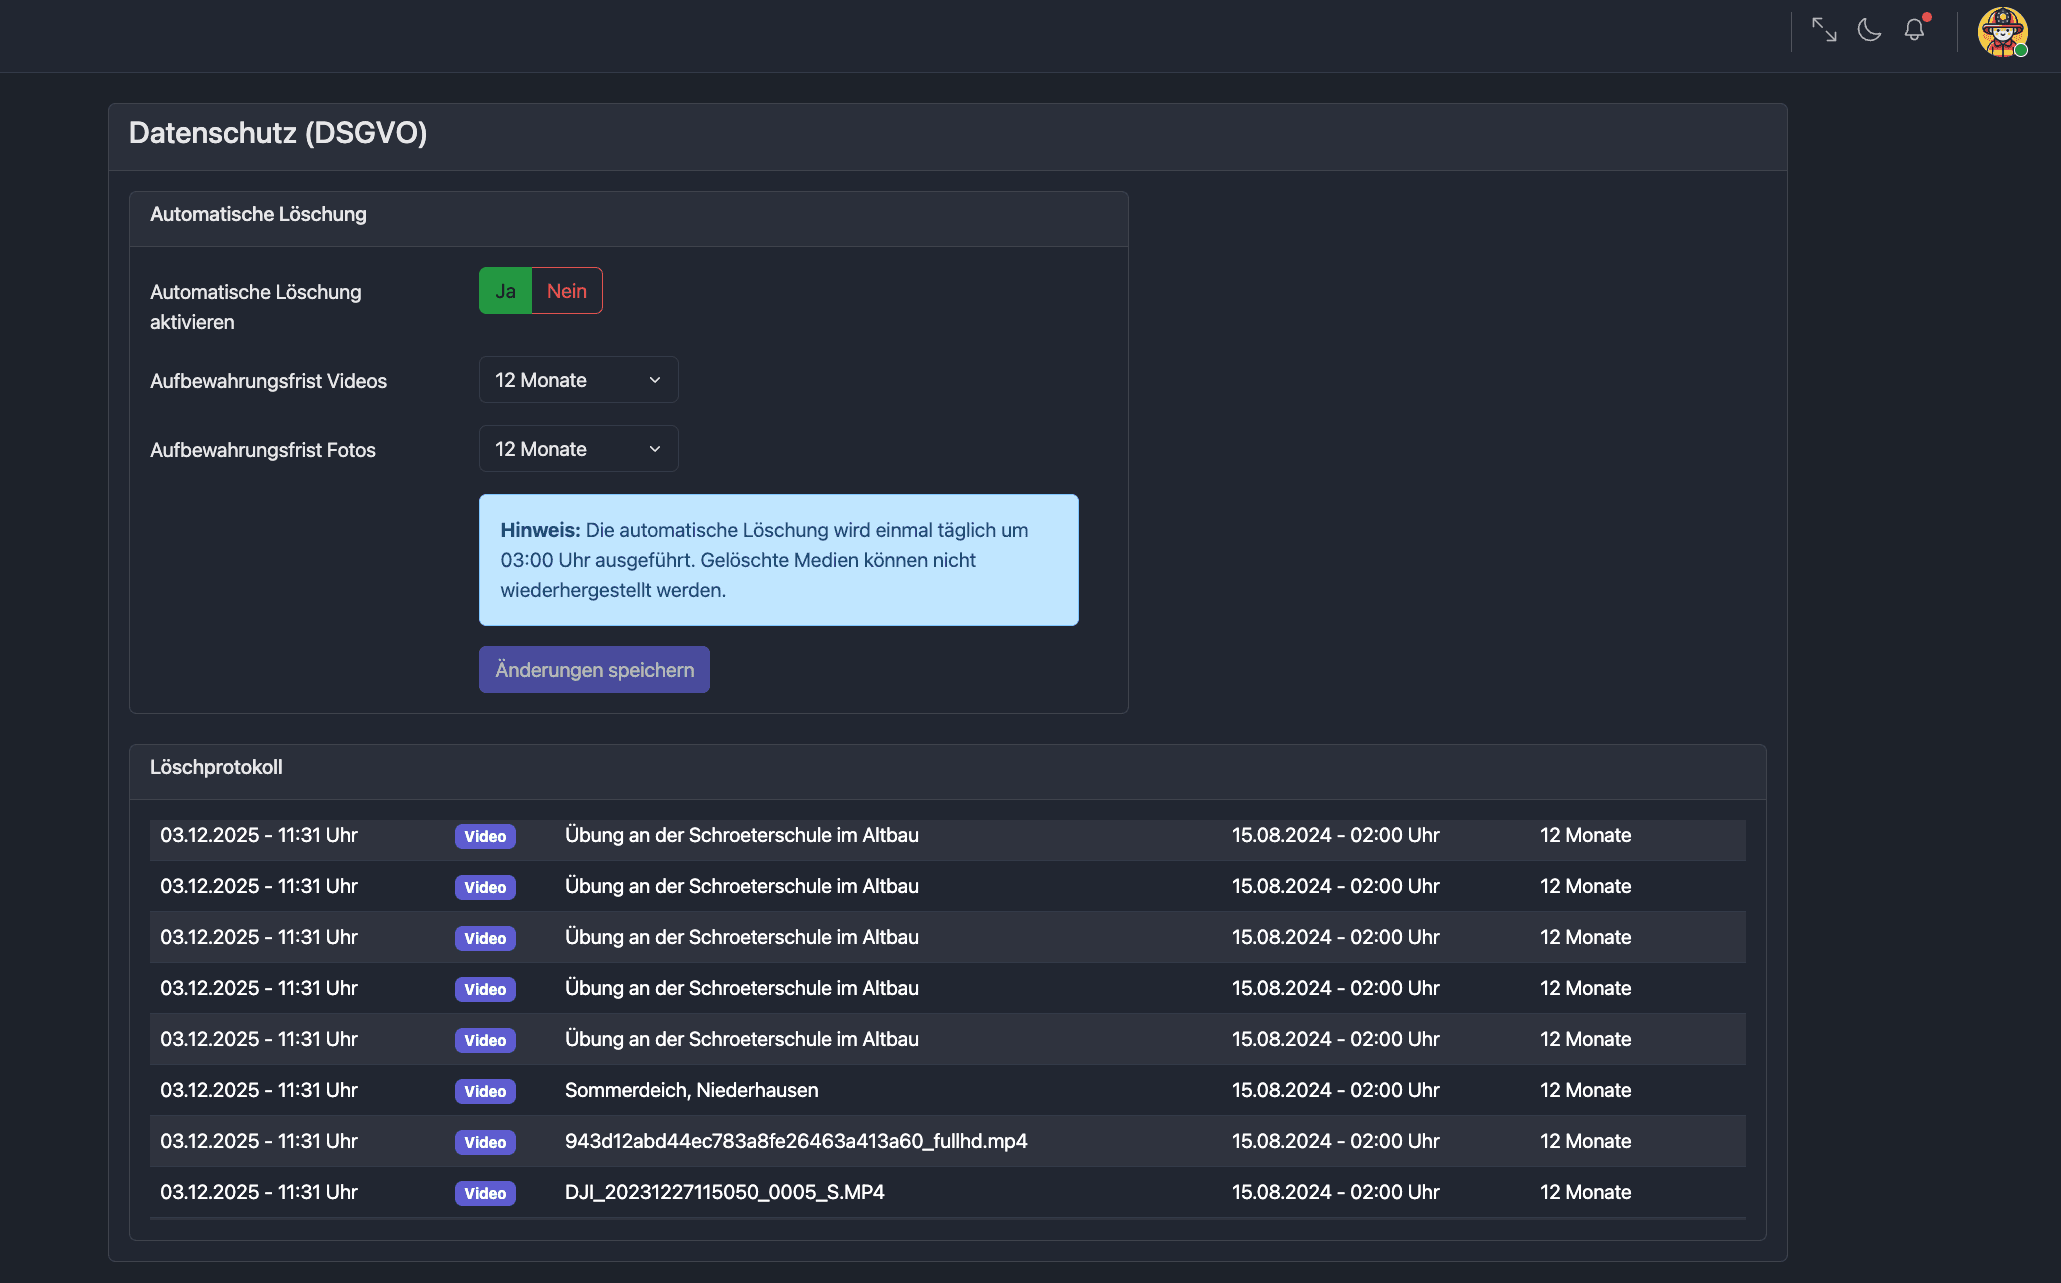This screenshot has height=1283, width=2061.
Task: Switch theme with the moon icon
Action: pos(1869,30)
